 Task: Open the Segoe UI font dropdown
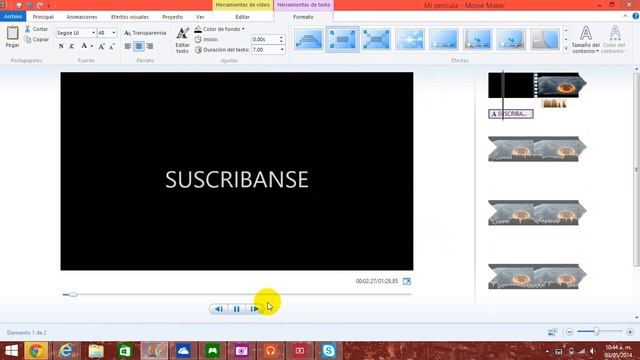93,33
